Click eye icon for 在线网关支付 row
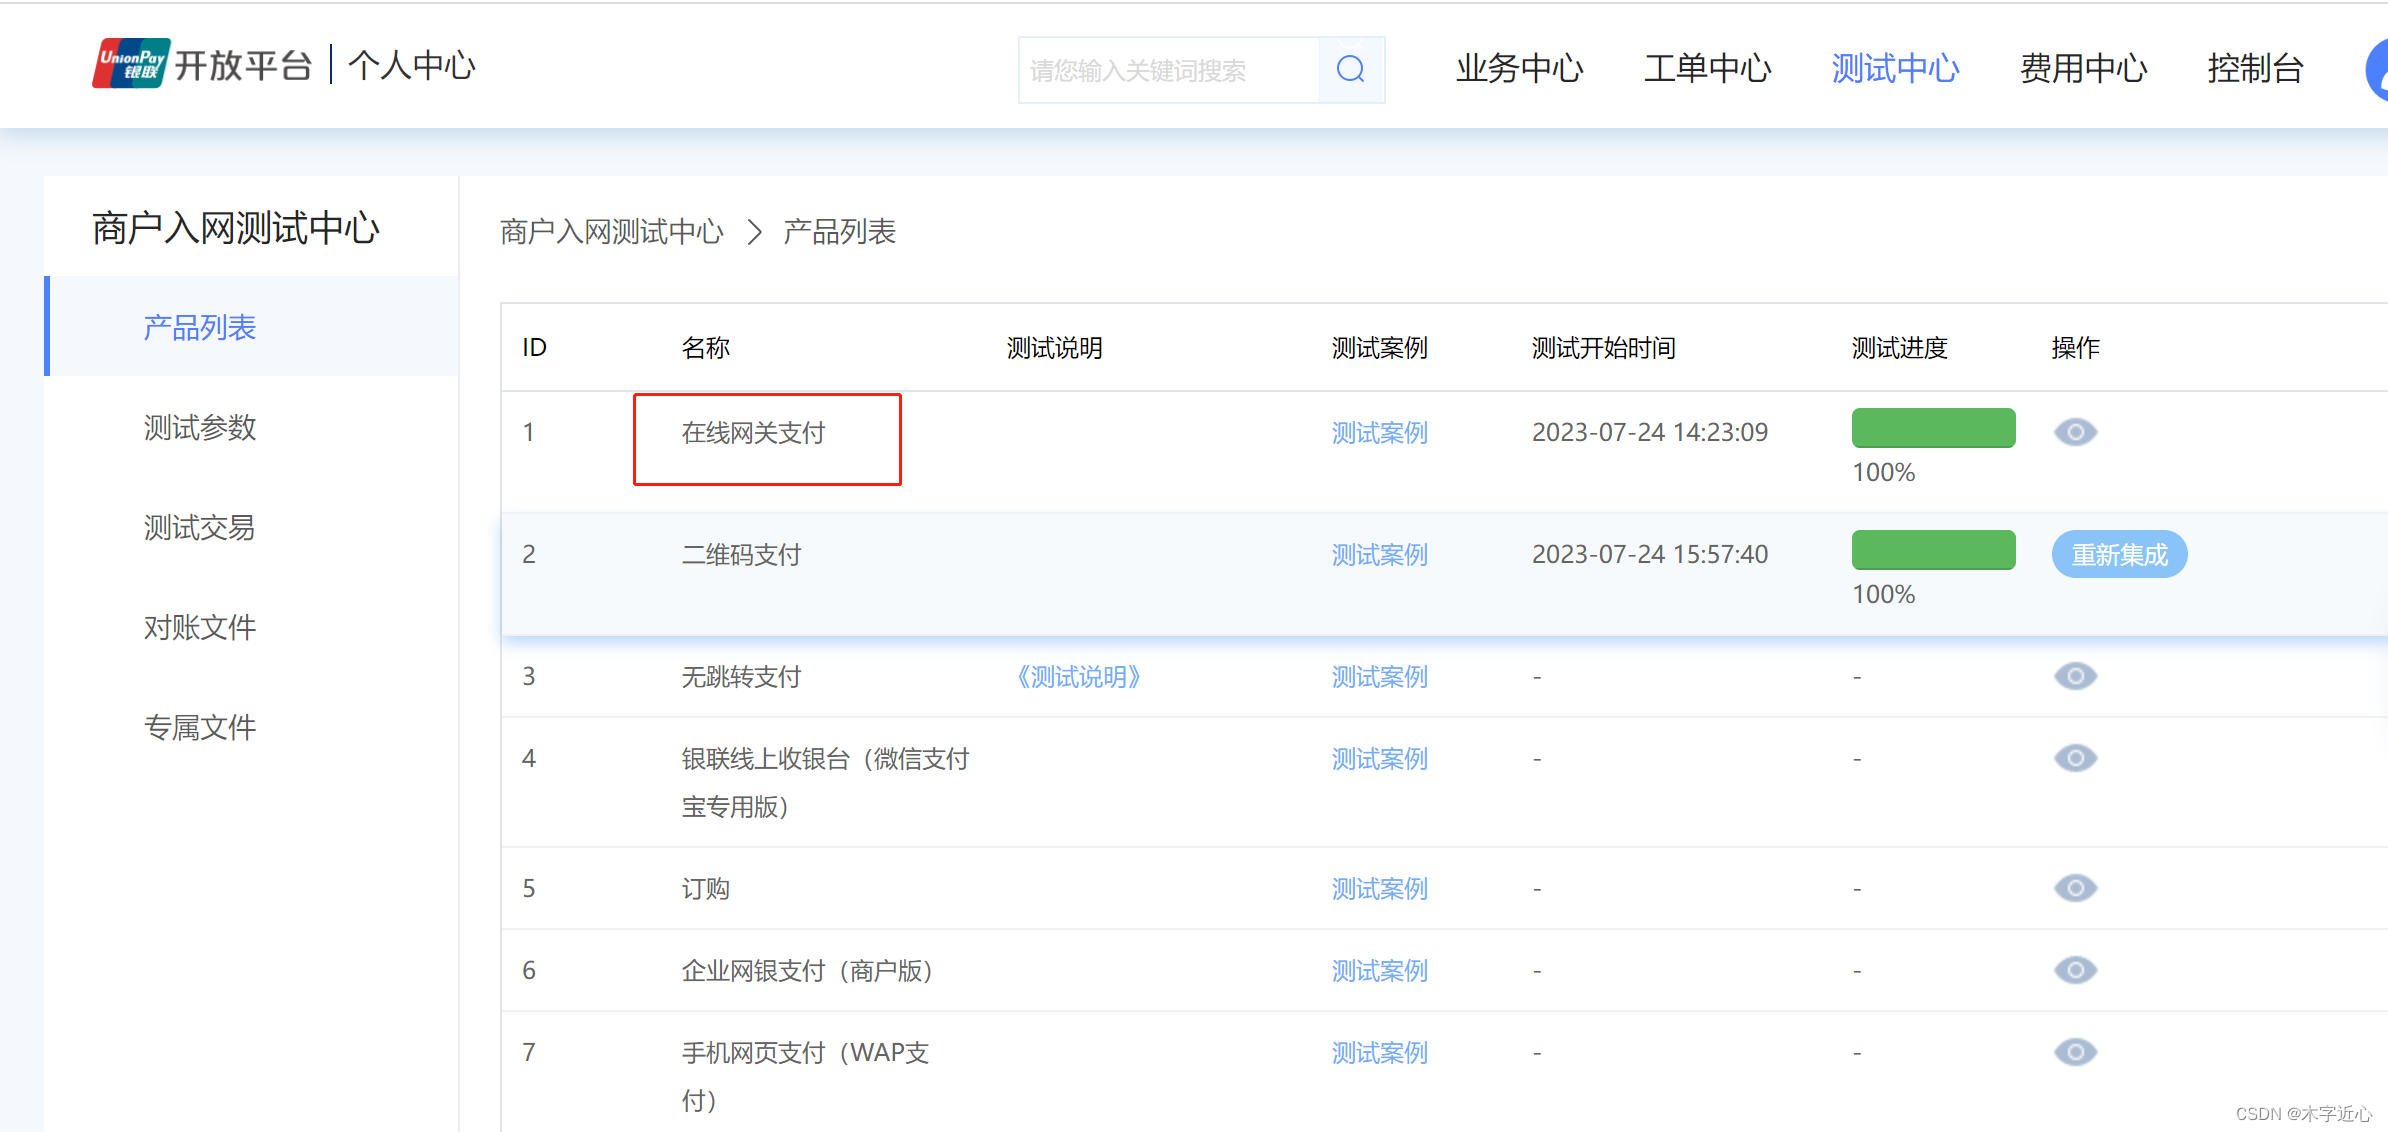2388x1132 pixels. coord(2075,432)
